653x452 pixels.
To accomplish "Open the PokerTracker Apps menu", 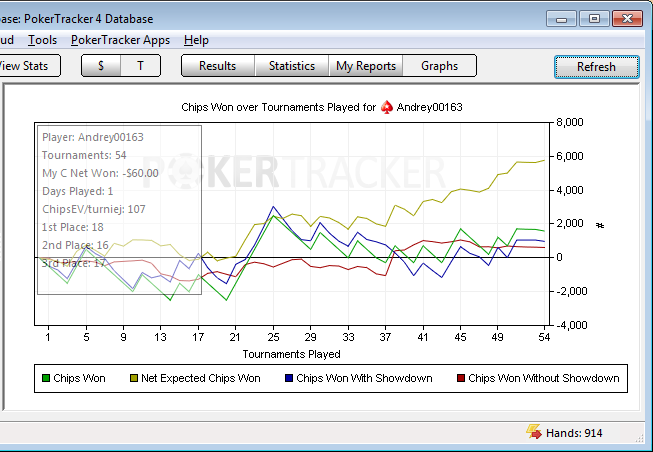I will tap(120, 40).
